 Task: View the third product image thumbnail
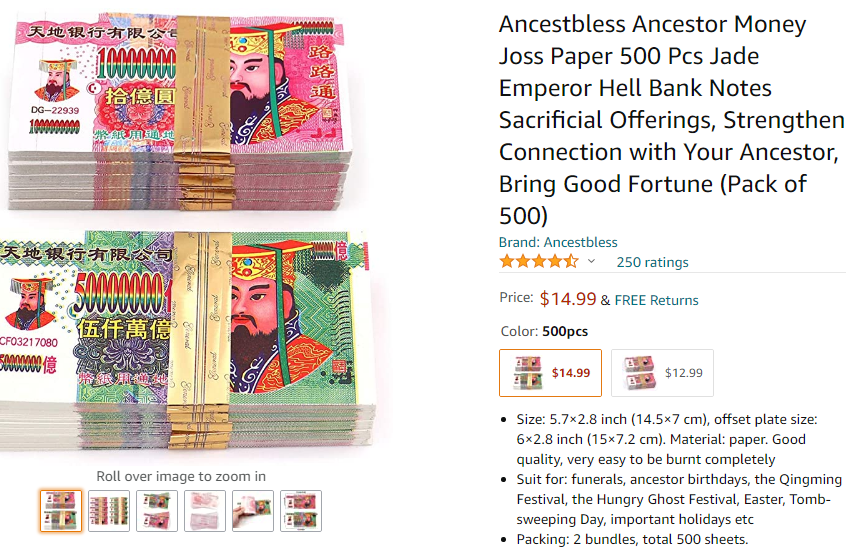(x=157, y=510)
